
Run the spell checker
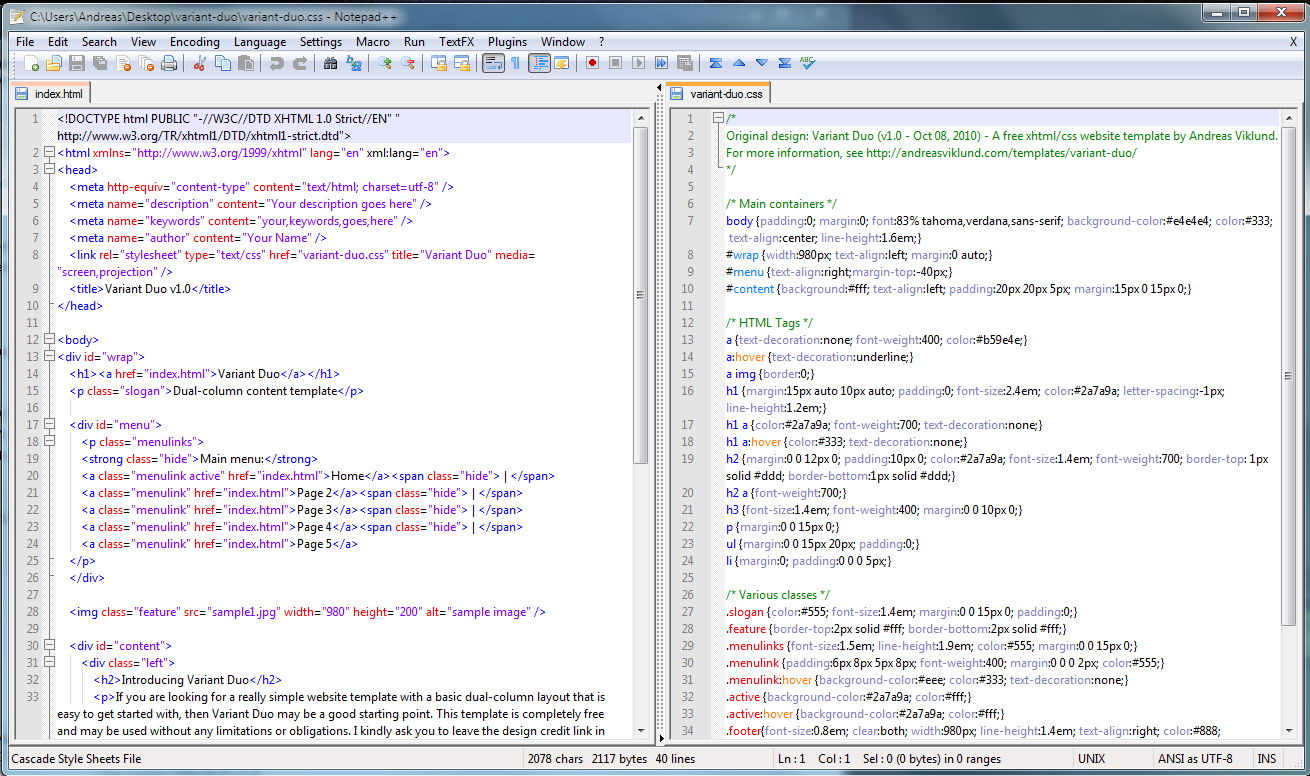coord(807,62)
